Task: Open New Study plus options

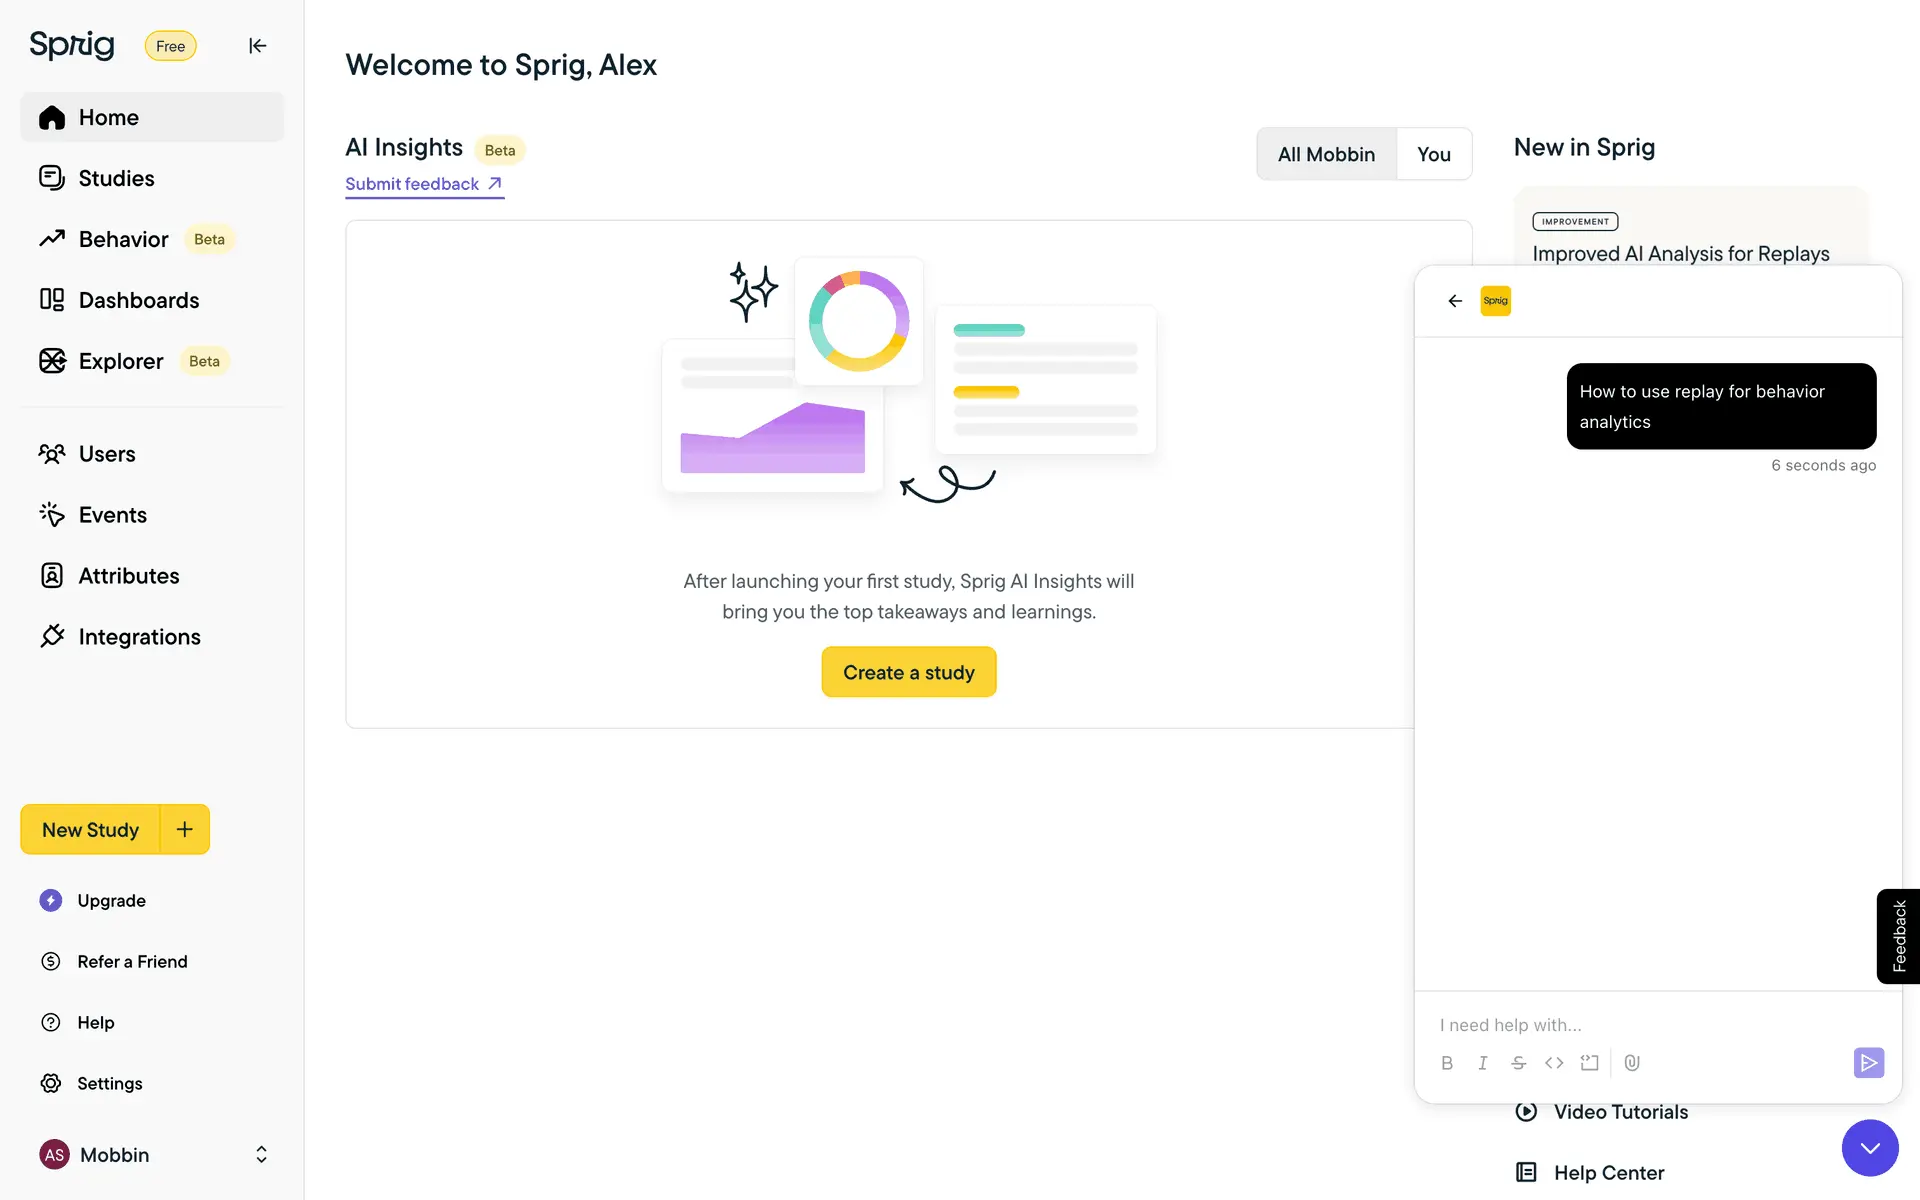Action: (185, 829)
